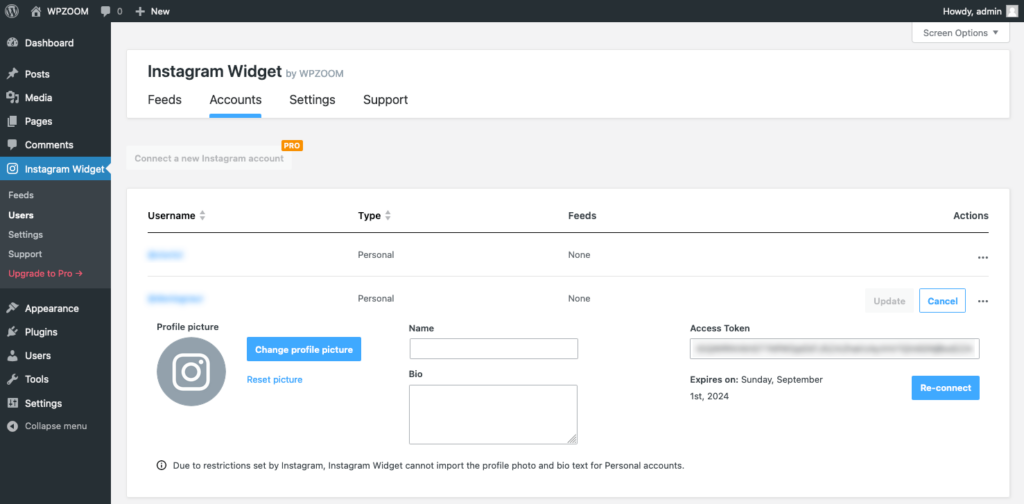Click the Collapse menu arrow icon

(x=12, y=426)
